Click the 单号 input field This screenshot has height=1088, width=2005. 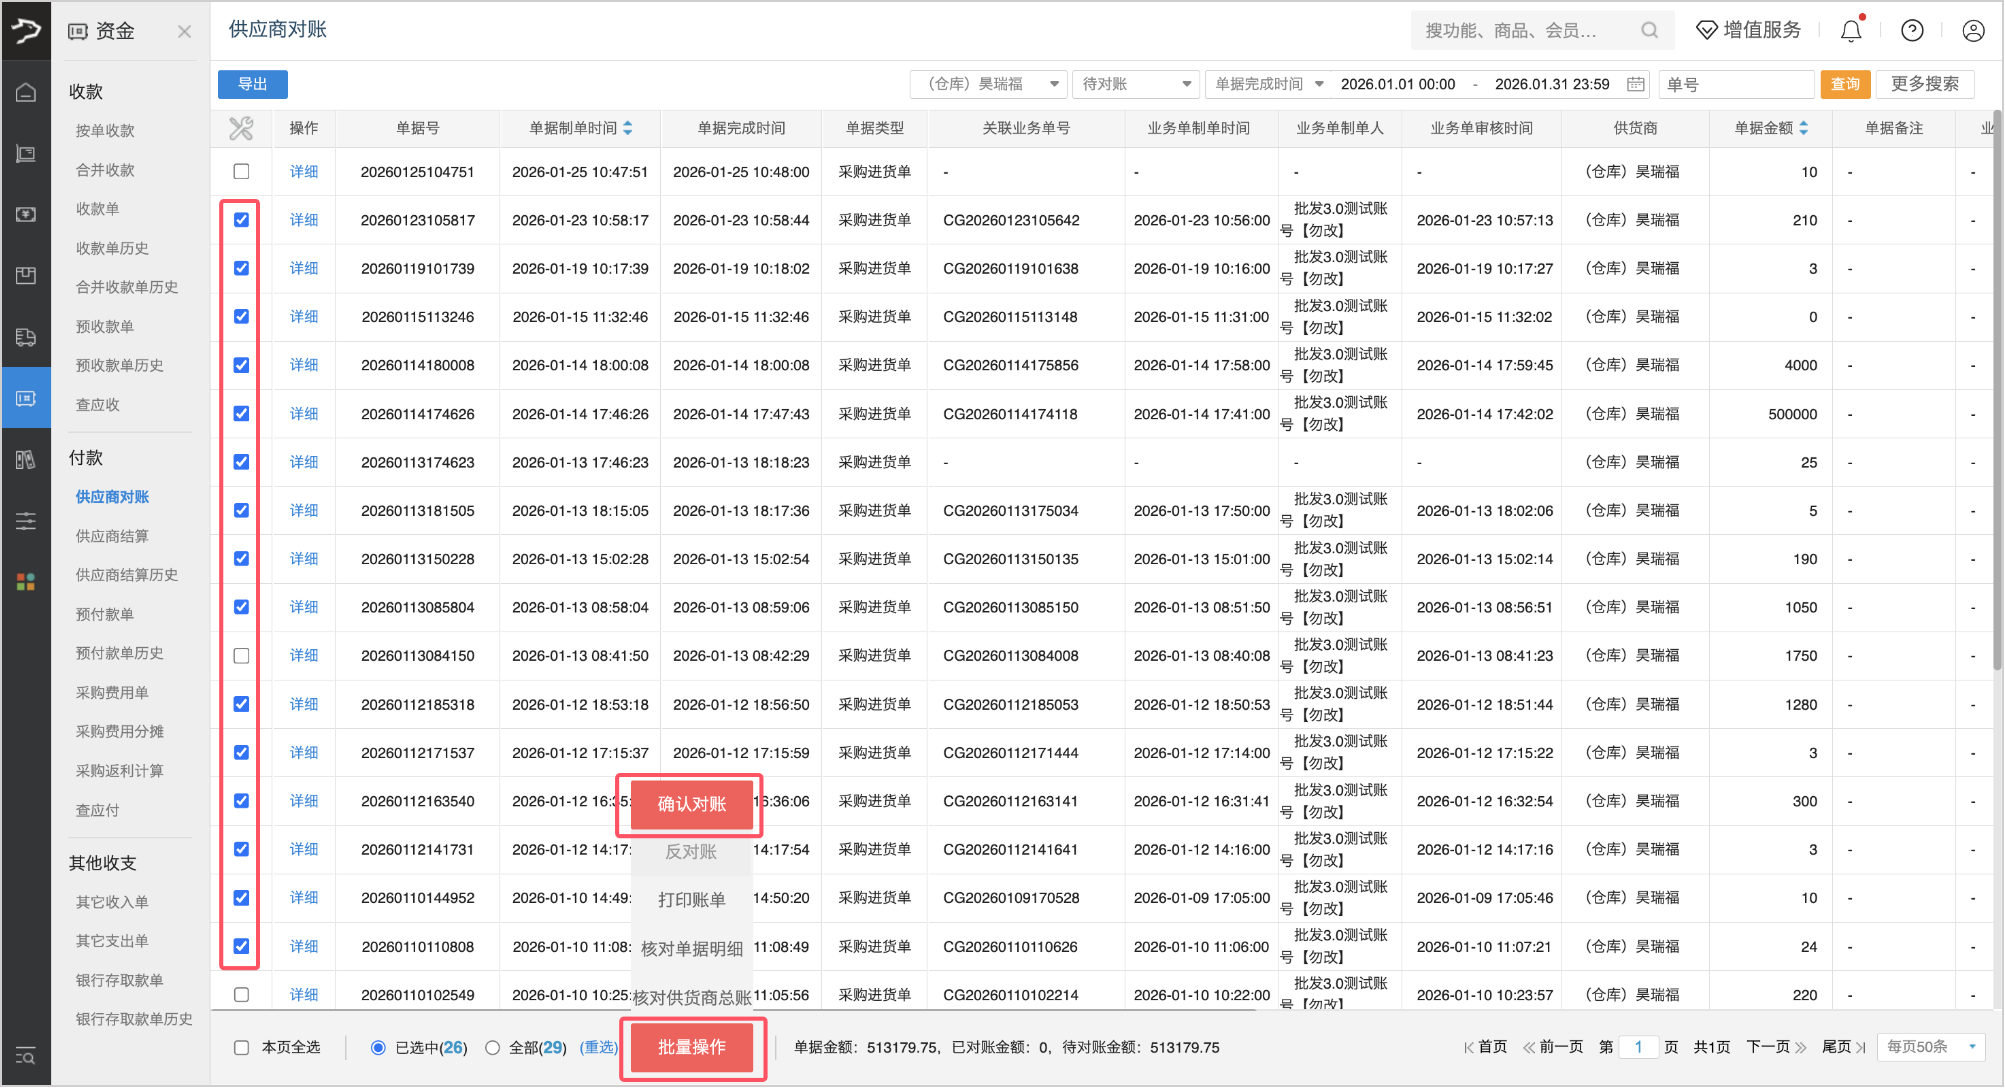pos(1735,84)
